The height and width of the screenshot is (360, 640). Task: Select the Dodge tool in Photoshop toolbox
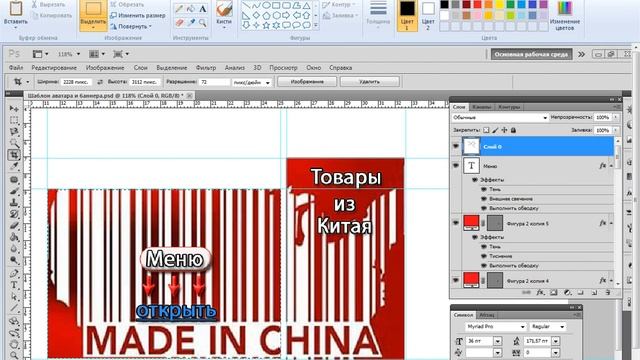point(14,260)
